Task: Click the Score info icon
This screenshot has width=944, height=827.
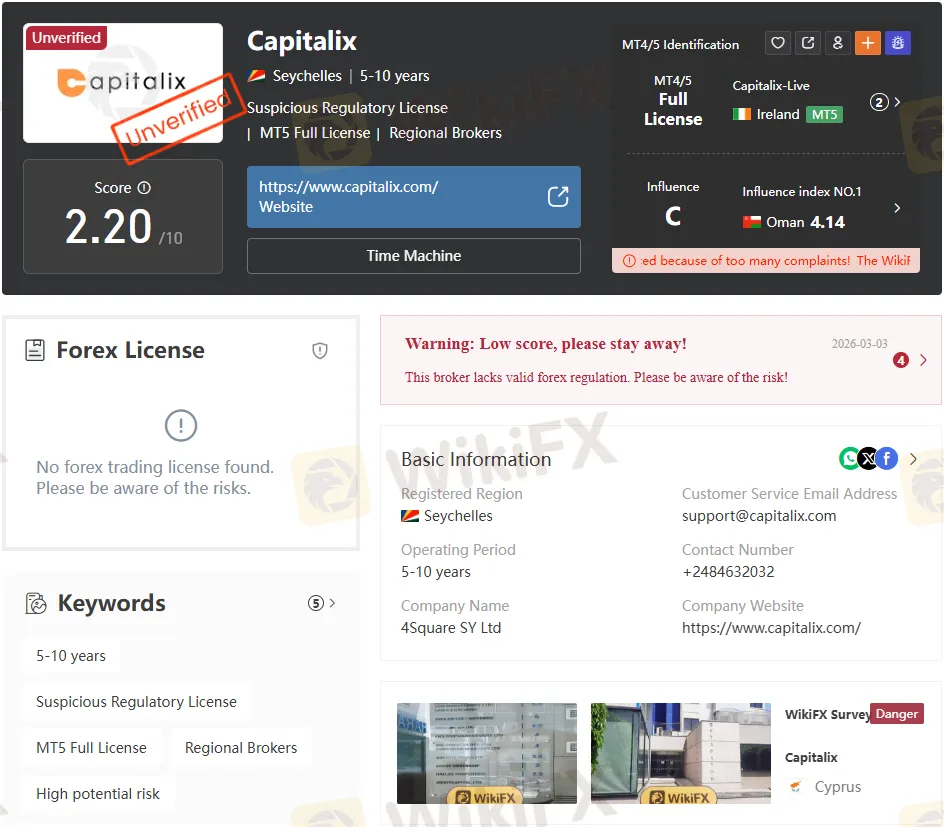Action: tap(144, 188)
